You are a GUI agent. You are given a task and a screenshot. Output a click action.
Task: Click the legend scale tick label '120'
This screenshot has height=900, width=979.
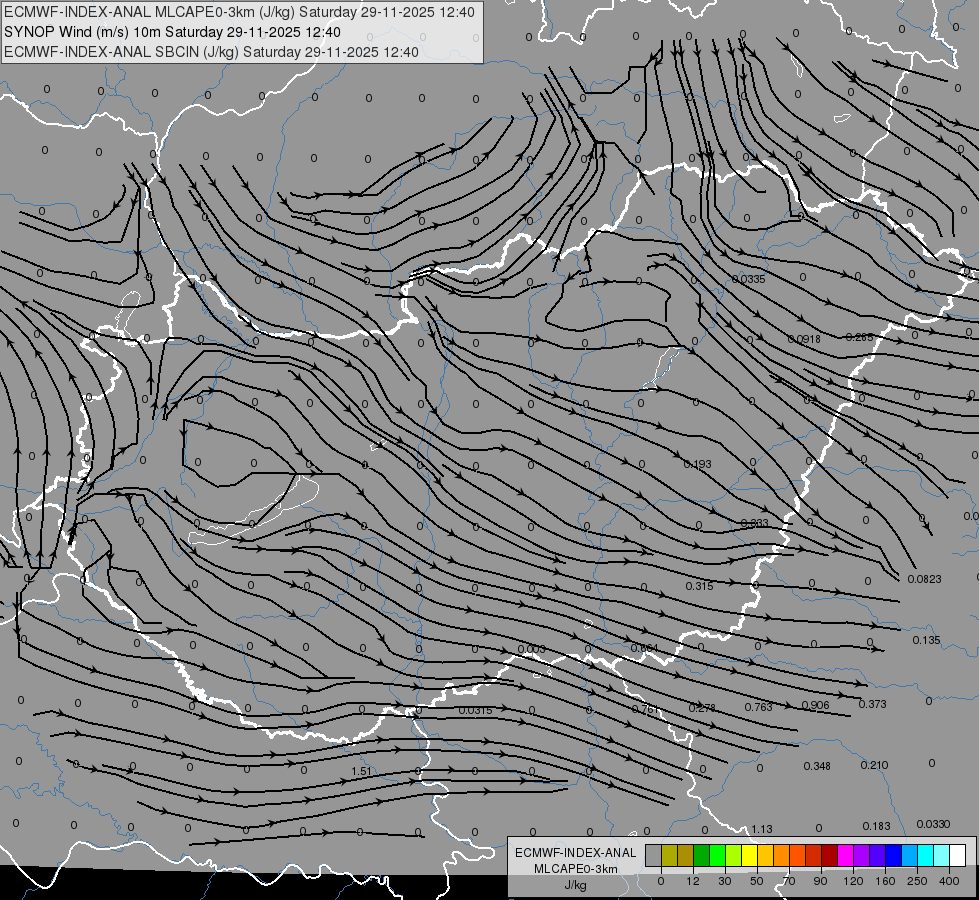tap(853, 881)
